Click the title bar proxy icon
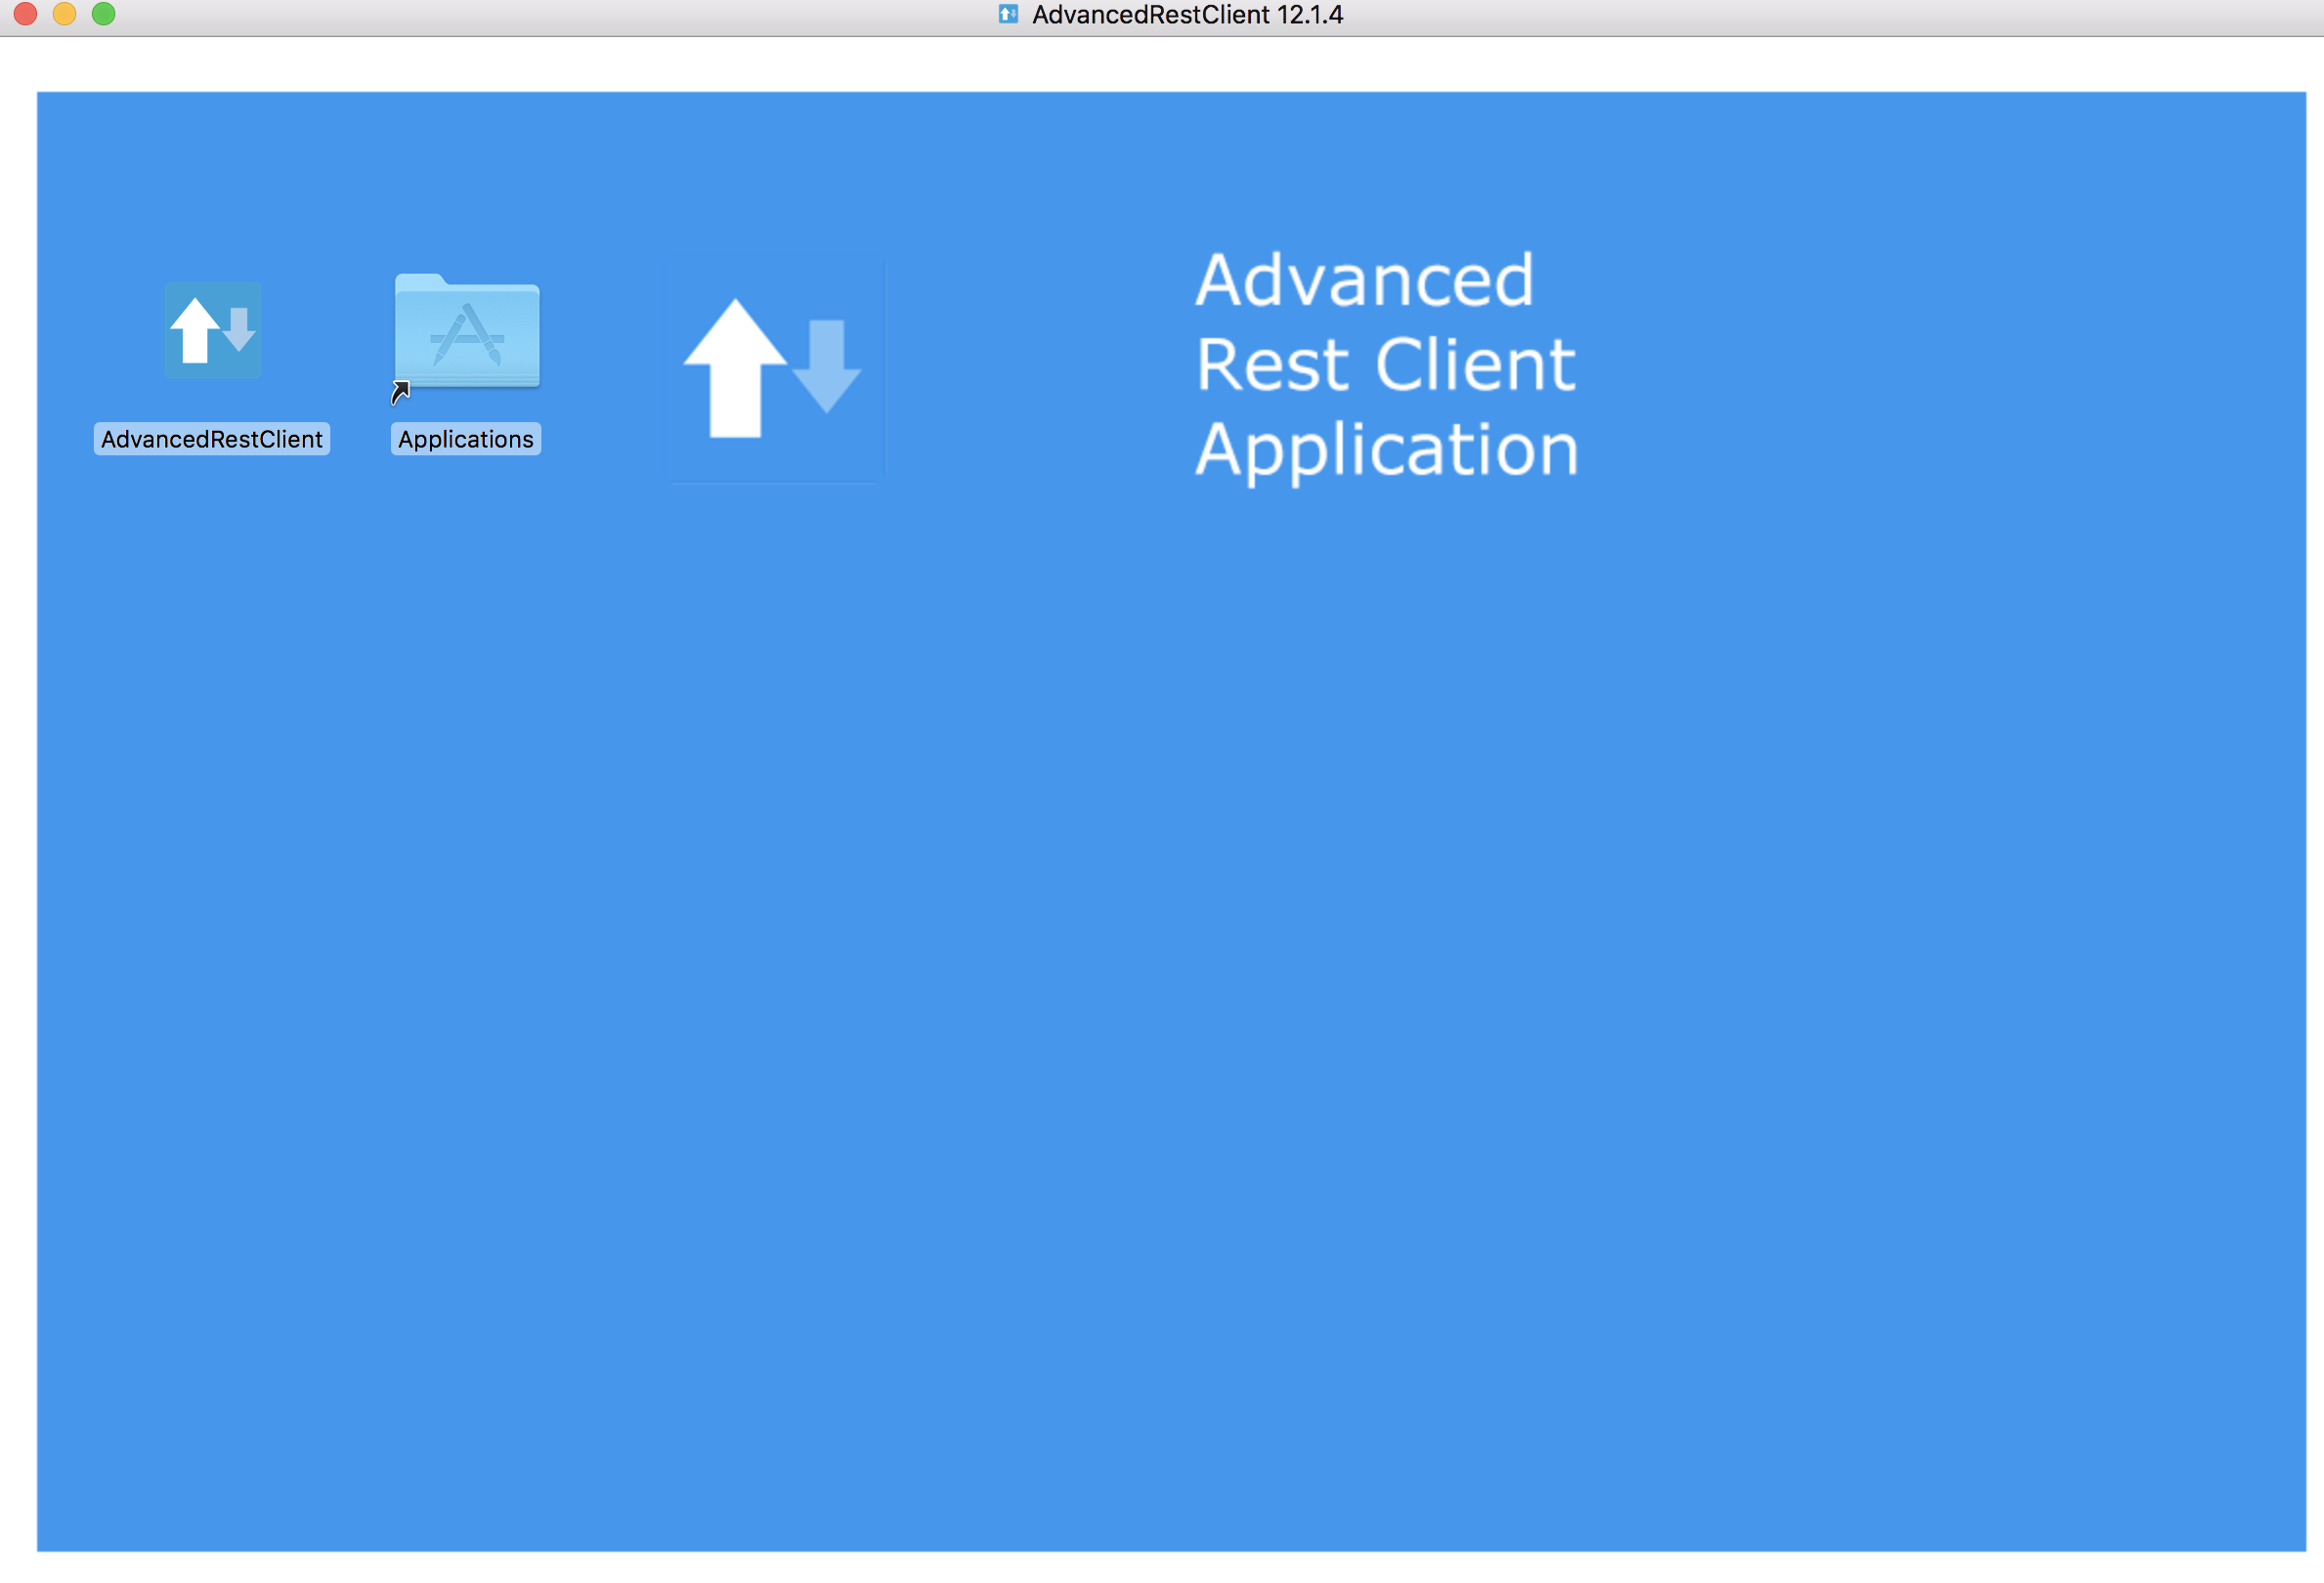2324x1583 pixels. (1008, 14)
